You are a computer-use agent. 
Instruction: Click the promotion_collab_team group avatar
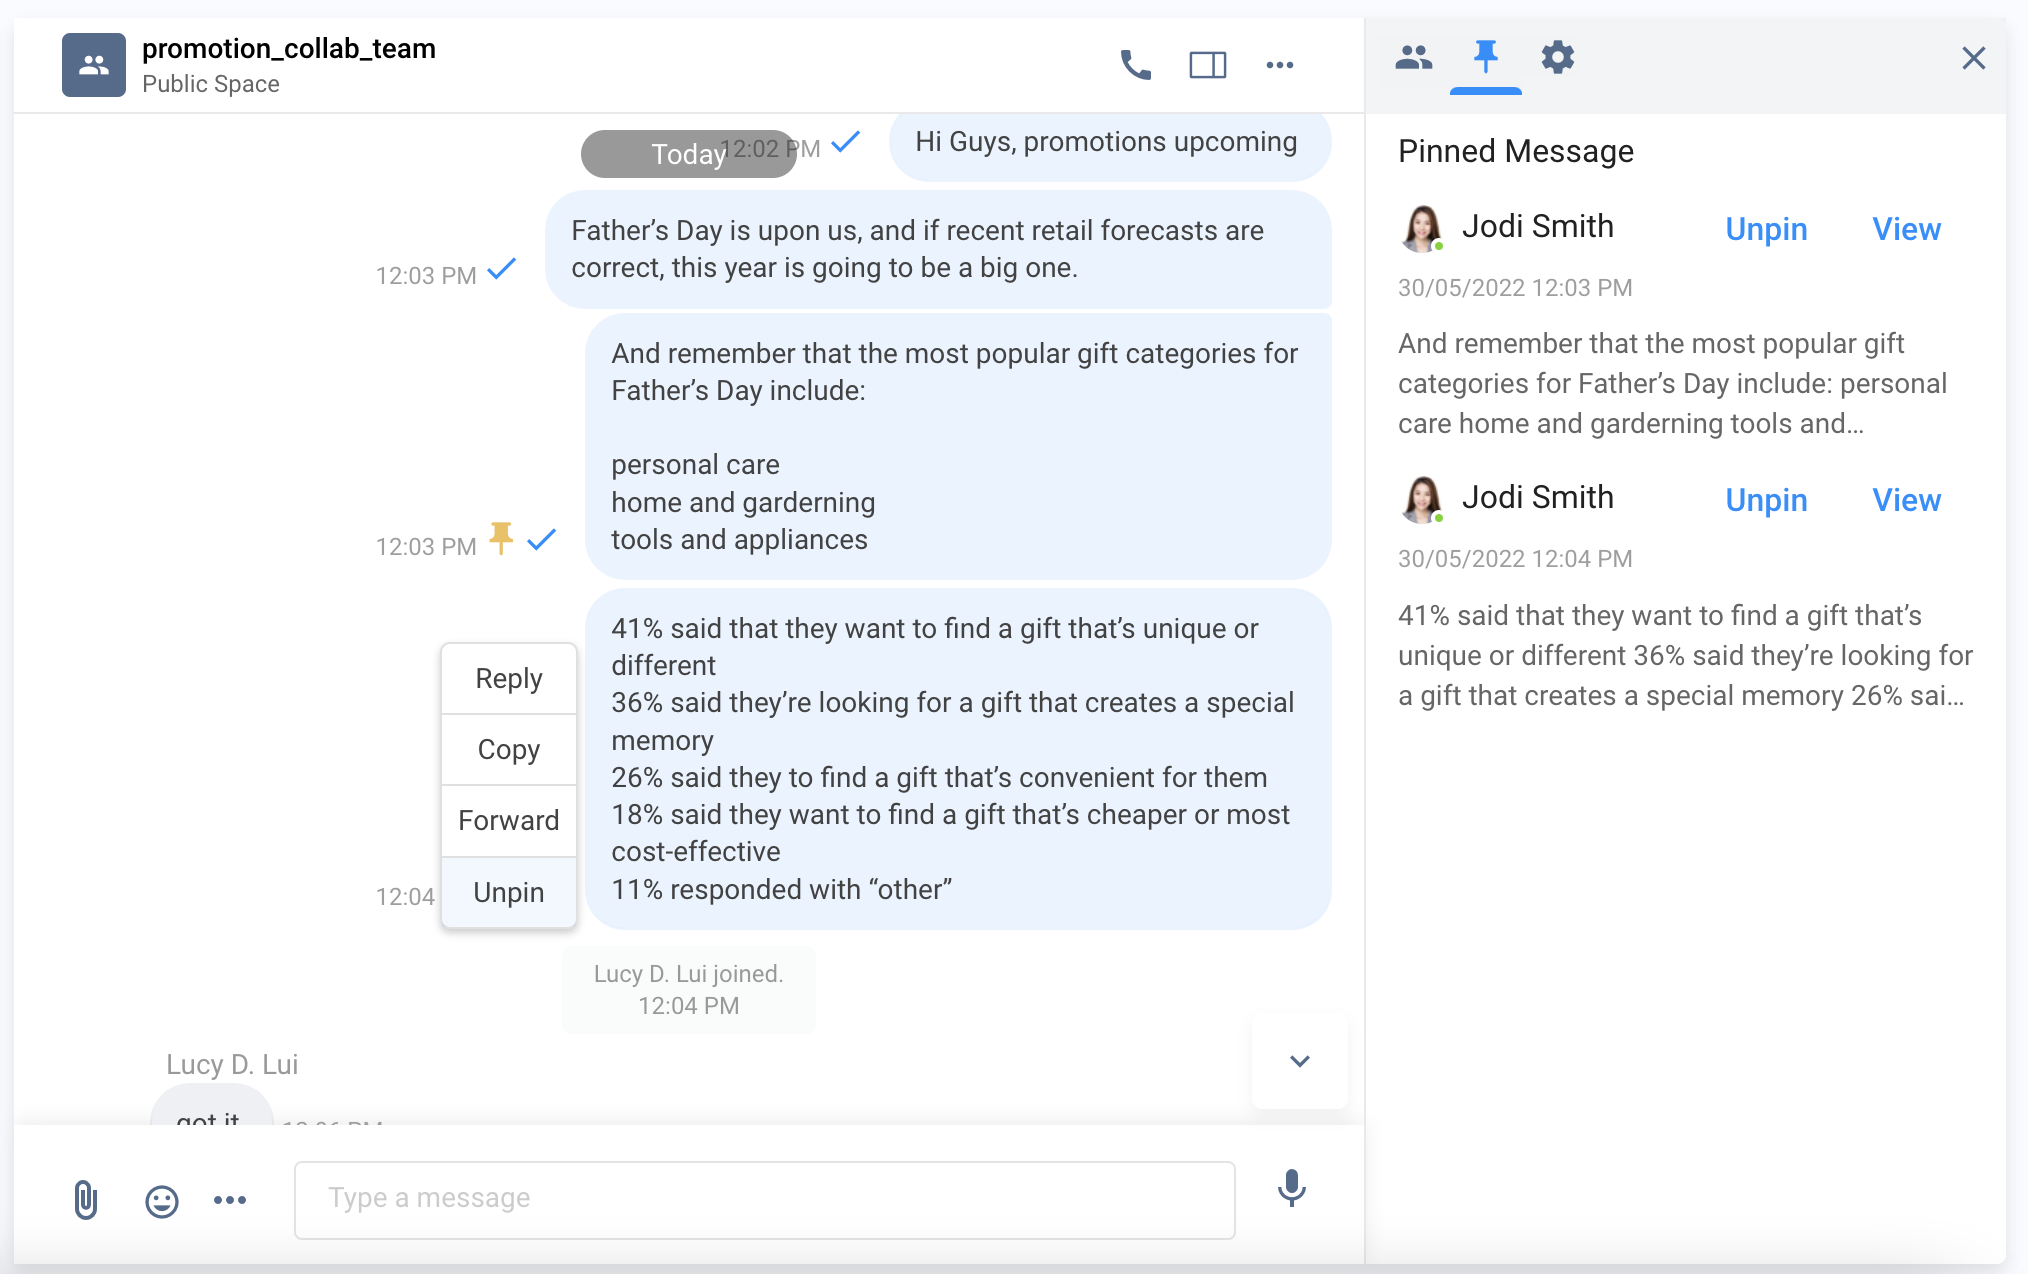tap(94, 65)
